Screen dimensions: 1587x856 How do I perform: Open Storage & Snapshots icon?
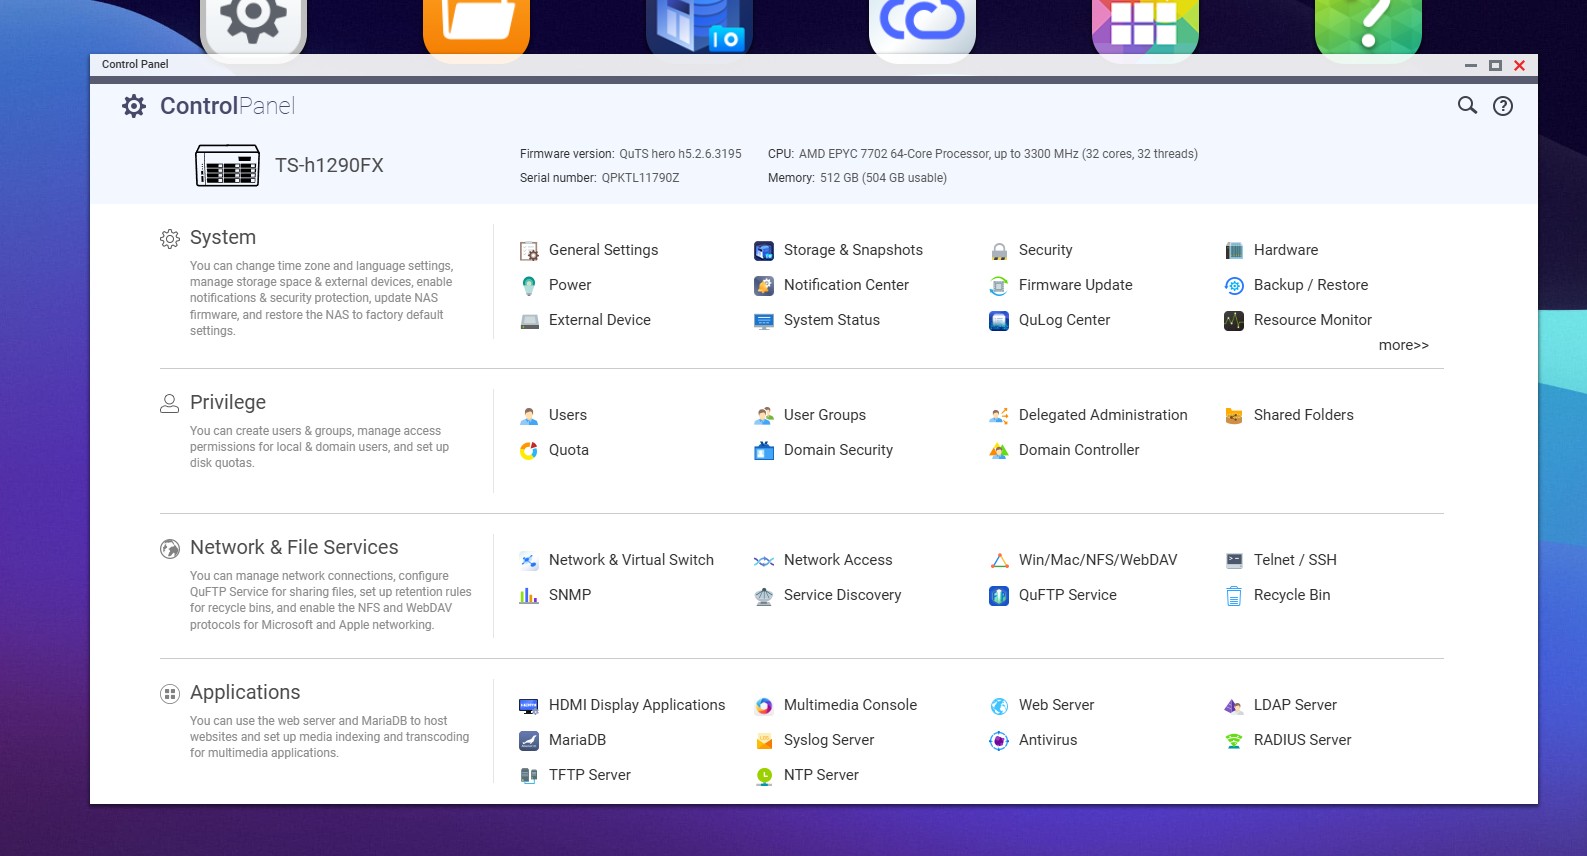pyautogui.click(x=764, y=251)
